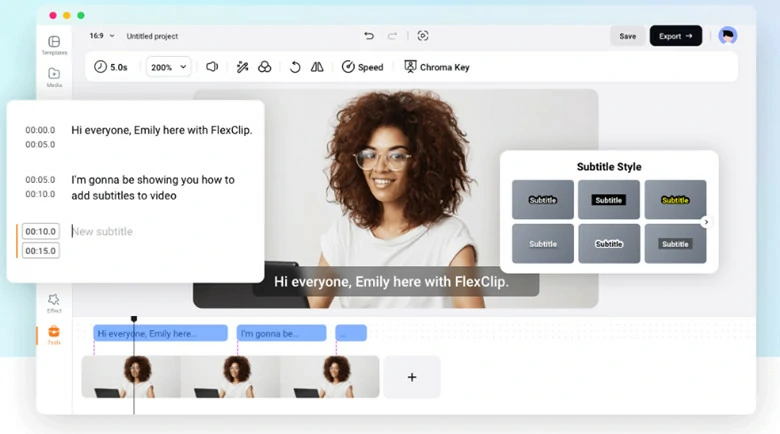Open the Media sidebar panel
Image resolution: width=780 pixels, height=434 pixels.
click(54, 78)
